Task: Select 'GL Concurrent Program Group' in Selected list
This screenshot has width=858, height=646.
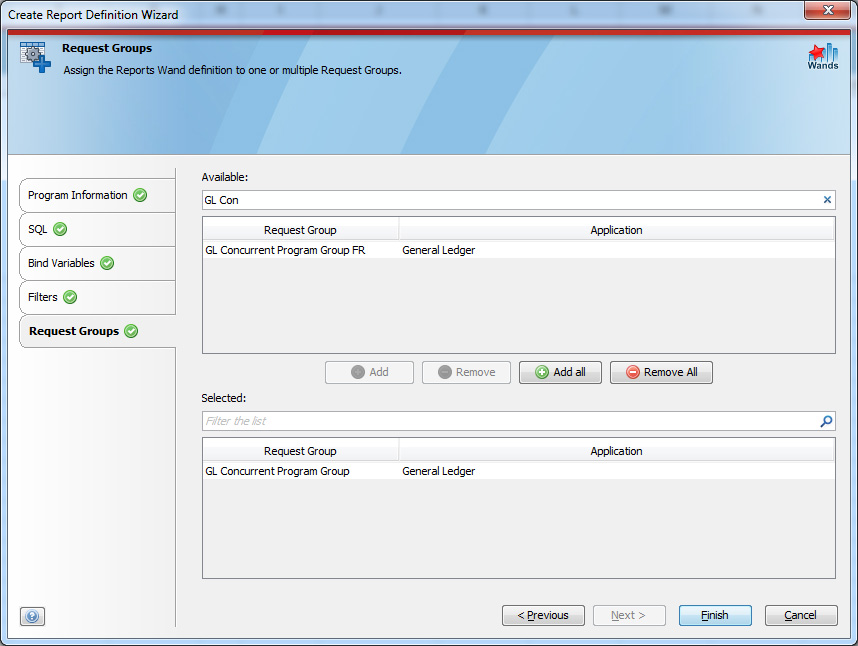Action: pos(277,472)
